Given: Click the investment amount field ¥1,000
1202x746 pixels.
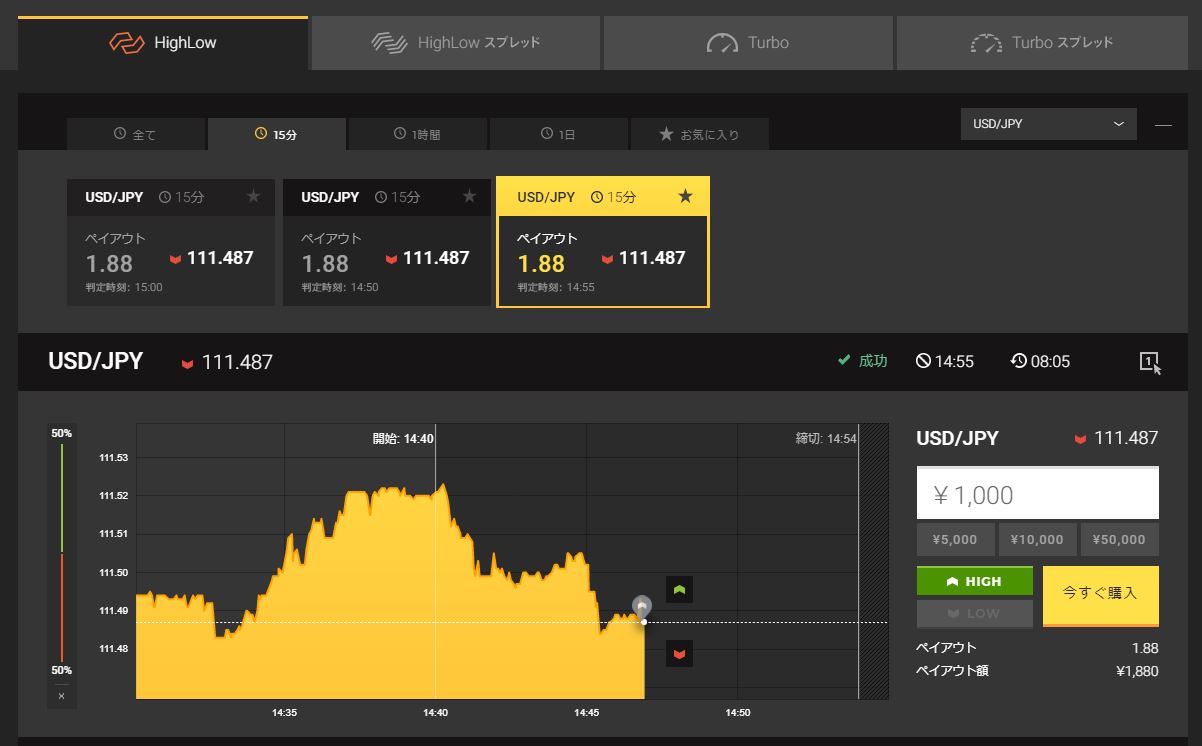Looking at the screenshot, I should (x=1037, y=494).
